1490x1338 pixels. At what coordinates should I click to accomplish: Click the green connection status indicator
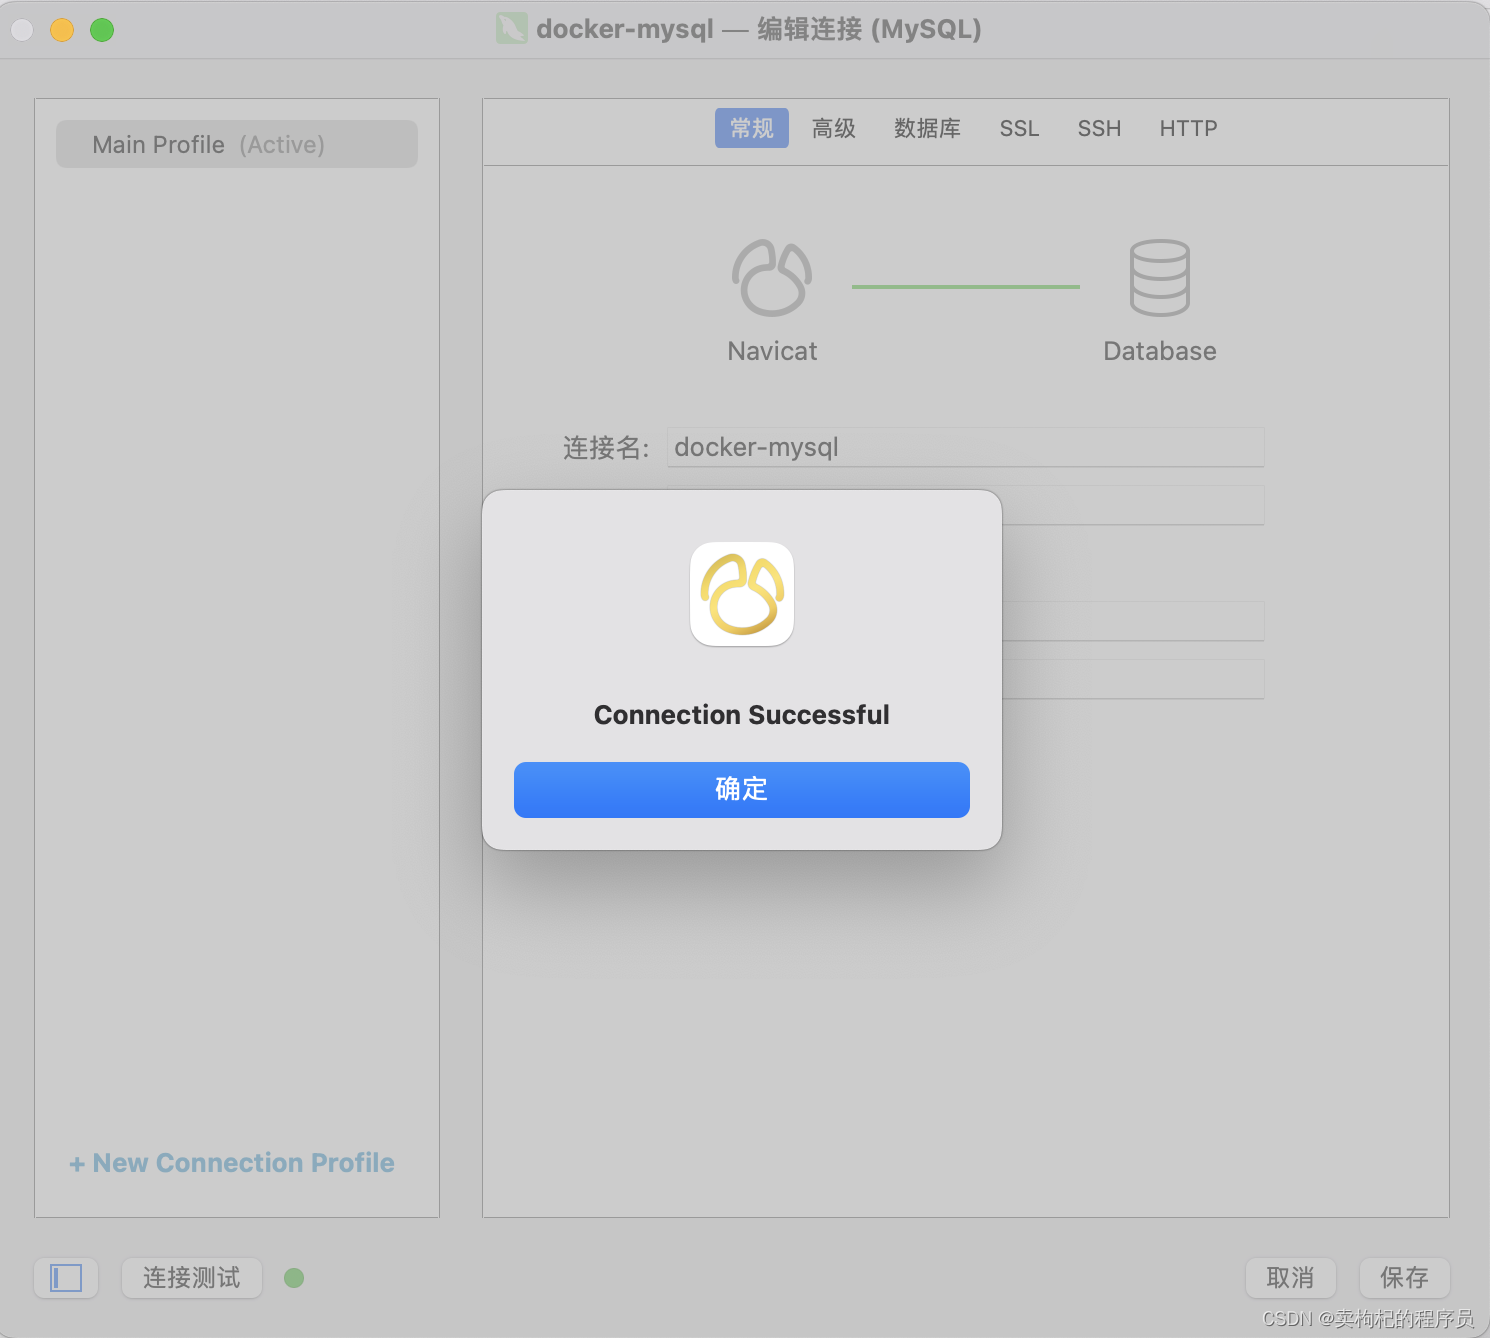click(294, 1278)
